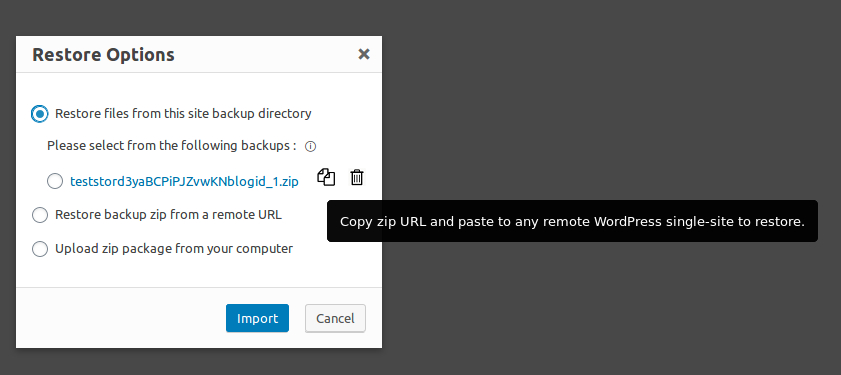This screenshot has height=375, width=841.
Task: Click the Import button
Action: click(257, 318)
